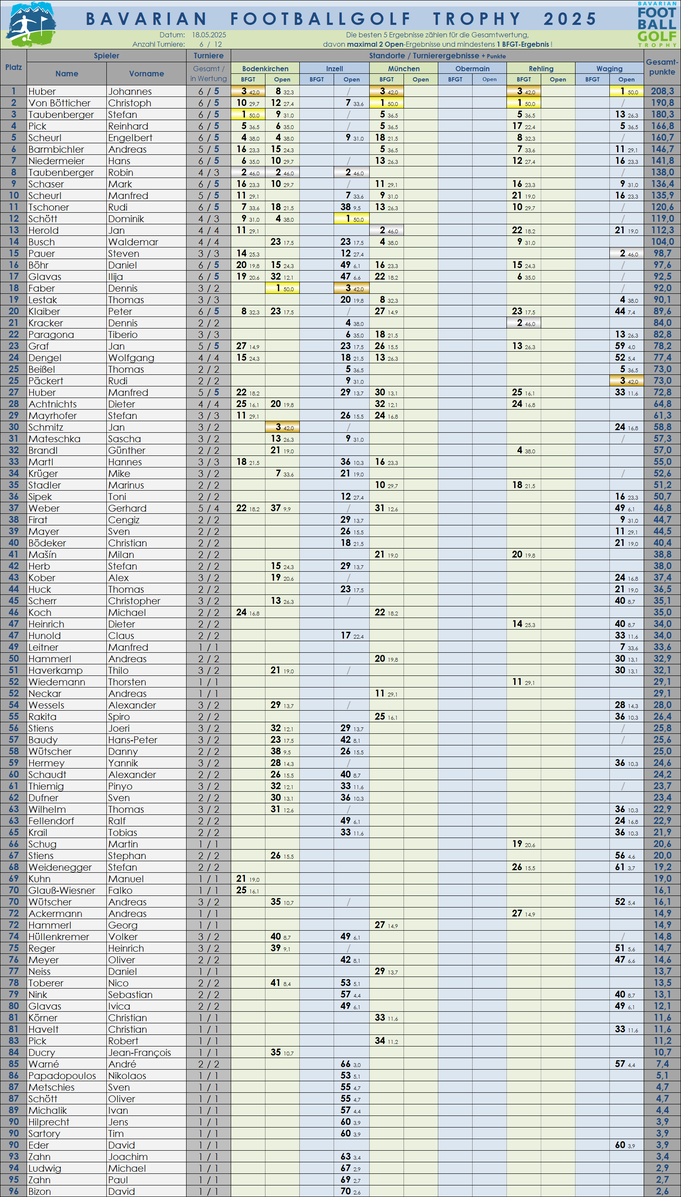This screenshot has width=681, height=1197.
Task: Click the 'Standorte / Turnierergebnisse' header
Action: click(437, 56)
